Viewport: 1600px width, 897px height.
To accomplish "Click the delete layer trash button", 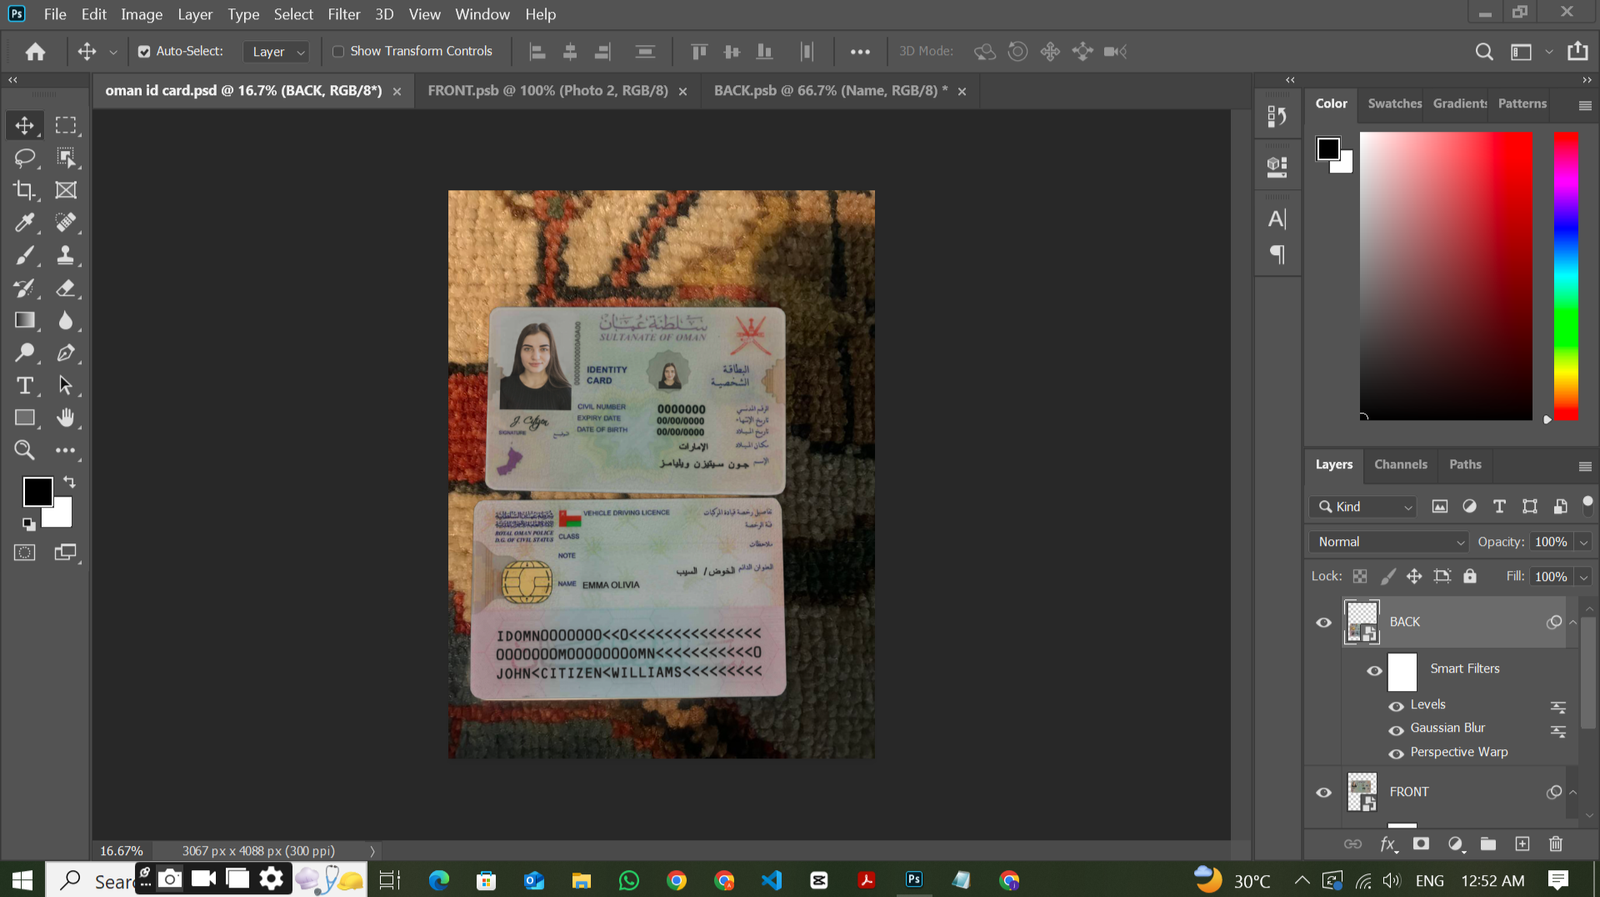I will [1555, 844].
